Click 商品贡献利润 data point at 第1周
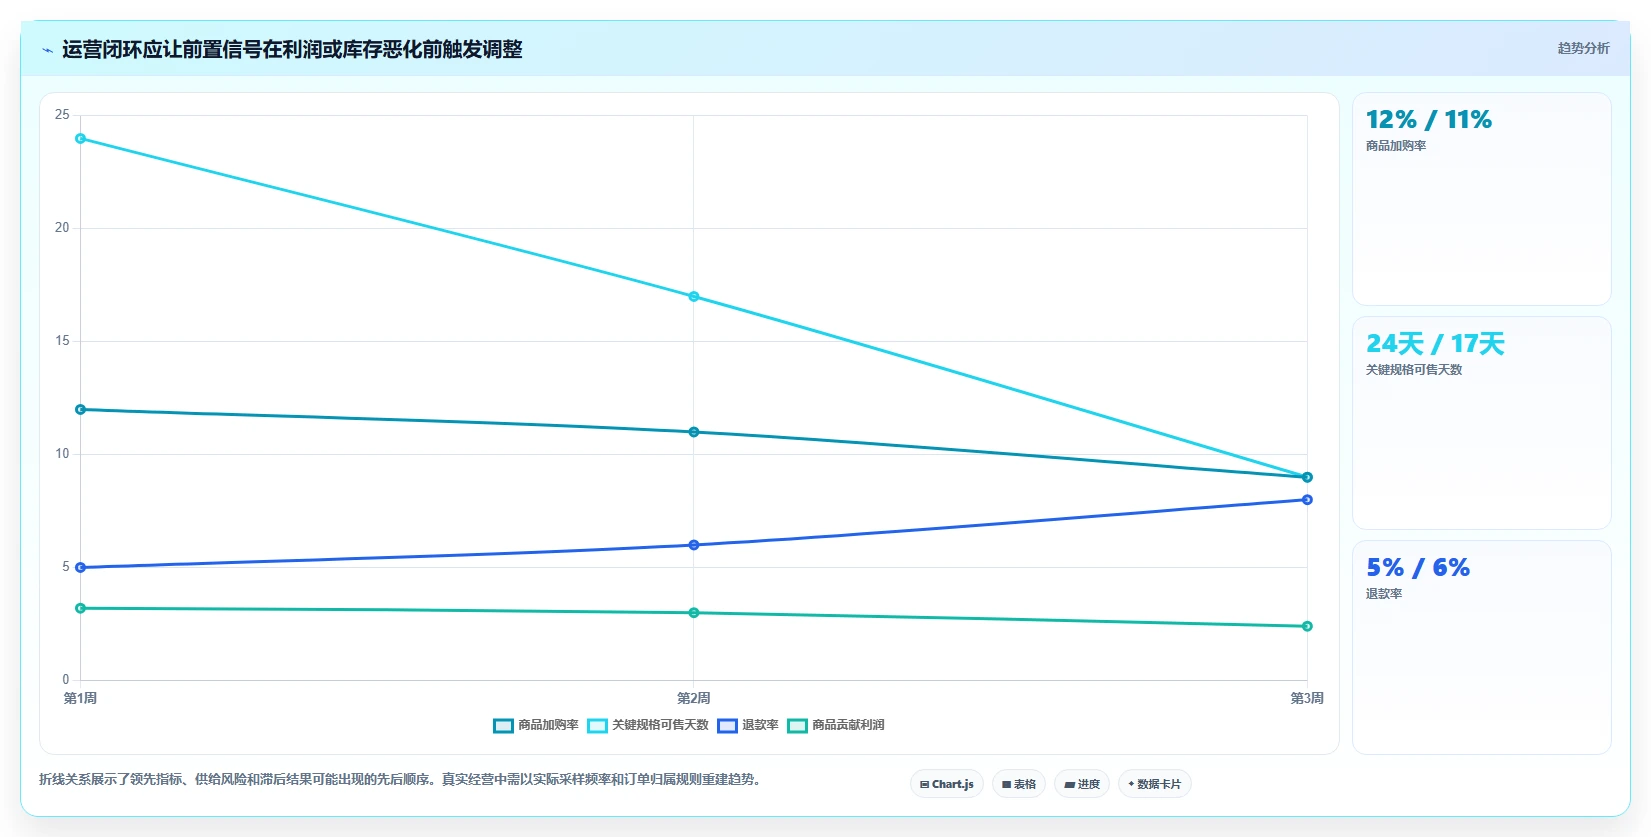 tap(81, 608)
